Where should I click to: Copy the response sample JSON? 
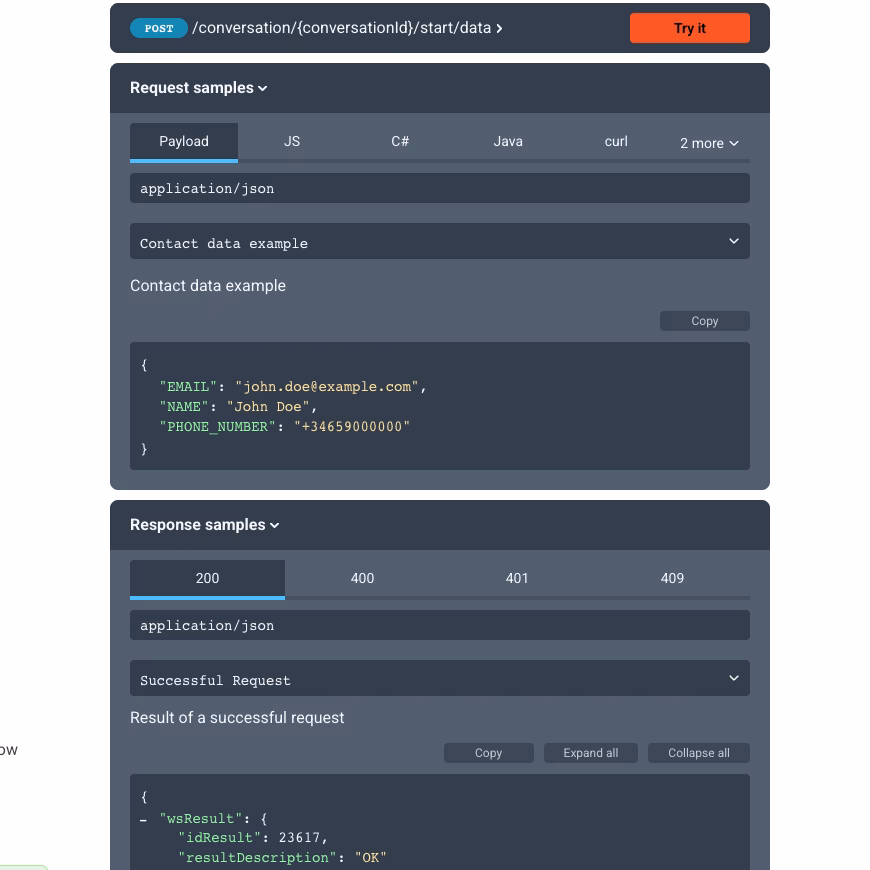pyautogui.click(x=488, y=753)
